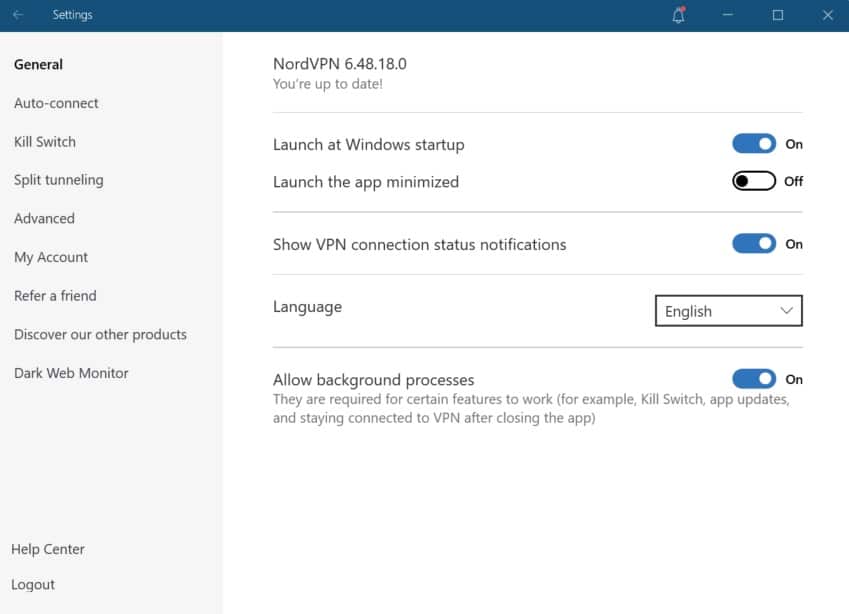Open Auto-connect settings
The height and width of the screenshot is (614, 849).
click(56, 103)
